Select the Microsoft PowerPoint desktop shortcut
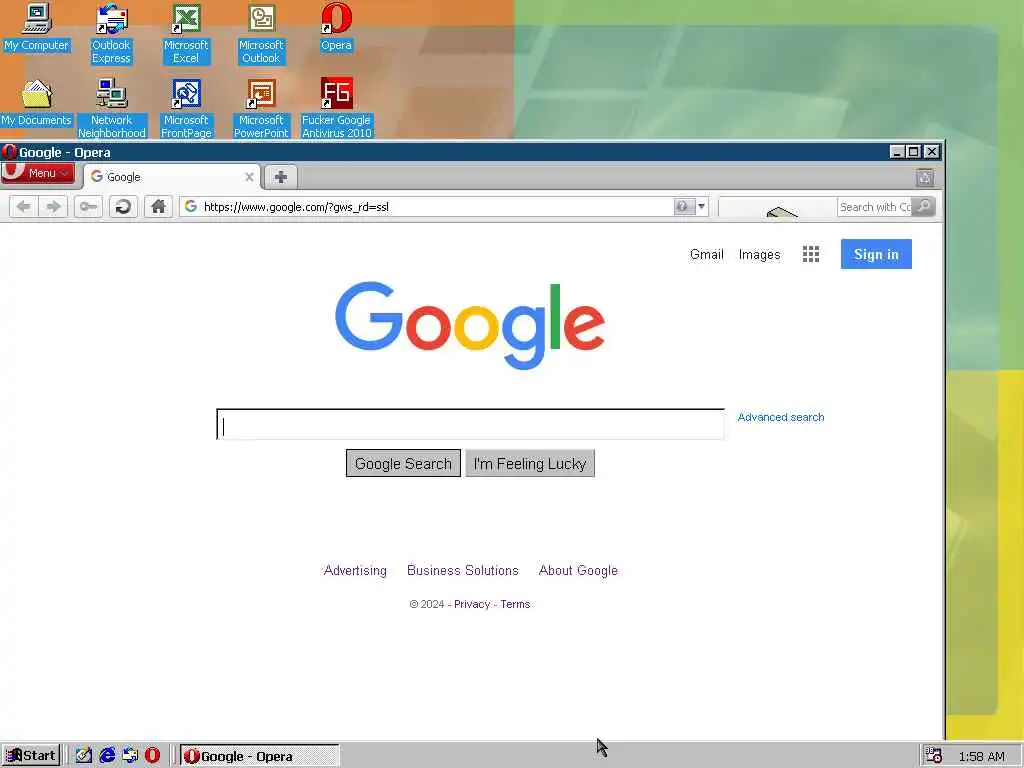This screenshot has width=1024, height=768. [261, 108]
